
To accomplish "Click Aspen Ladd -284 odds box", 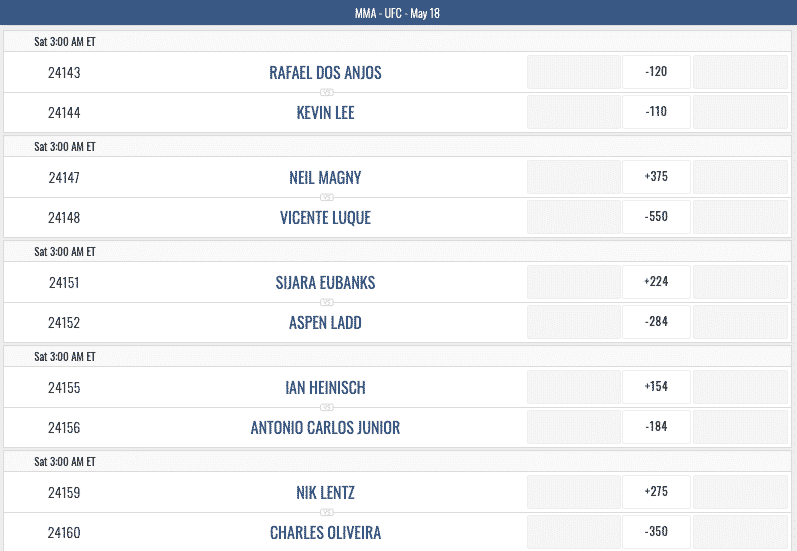I will pos(656,322).
